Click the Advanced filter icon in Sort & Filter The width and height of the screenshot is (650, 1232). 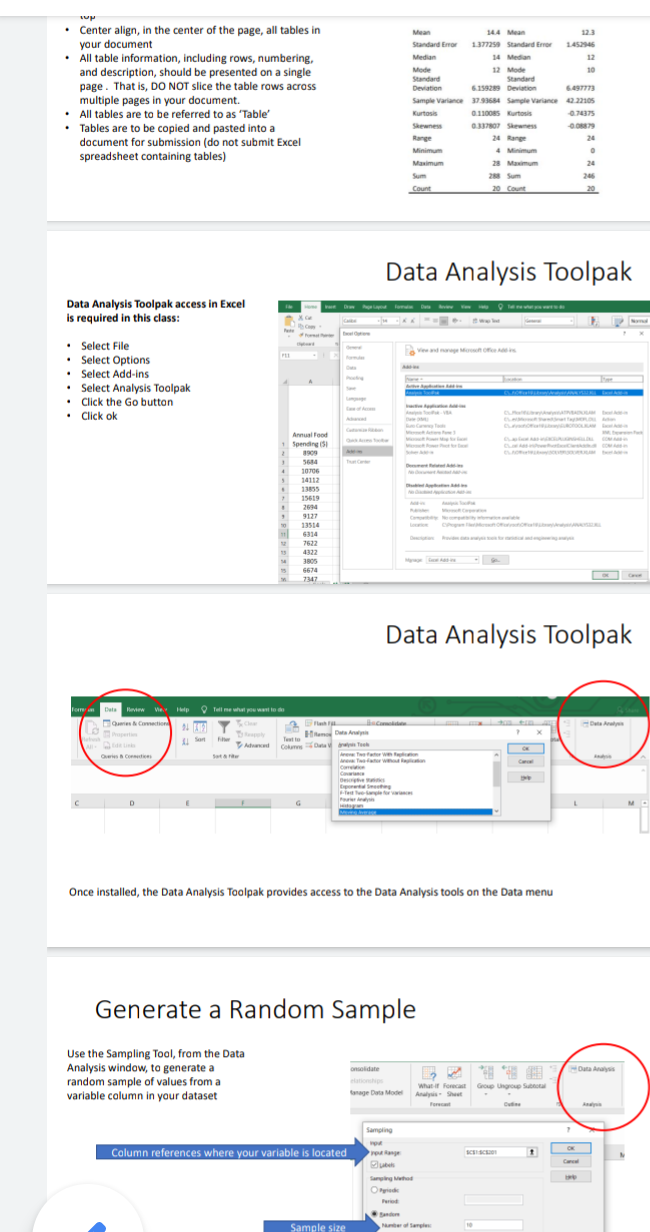pos(239,744)
